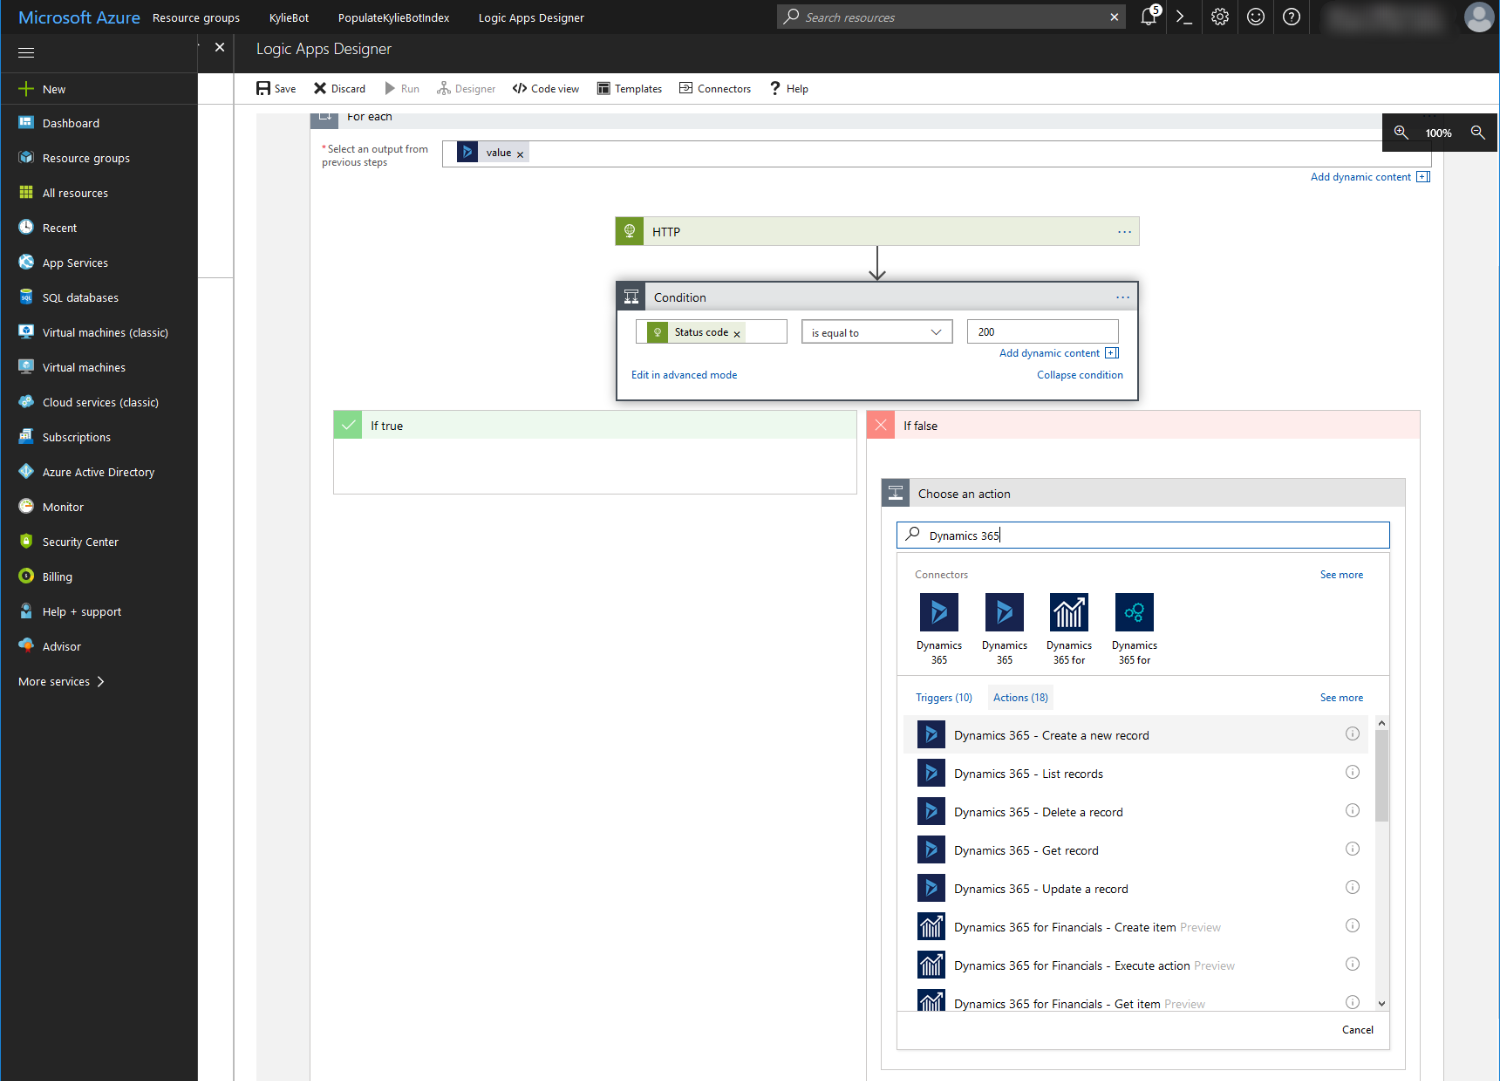
Task: Open Azure Active Directory in the sidebar
Action: pyautogui.click(x=98, y=473)
